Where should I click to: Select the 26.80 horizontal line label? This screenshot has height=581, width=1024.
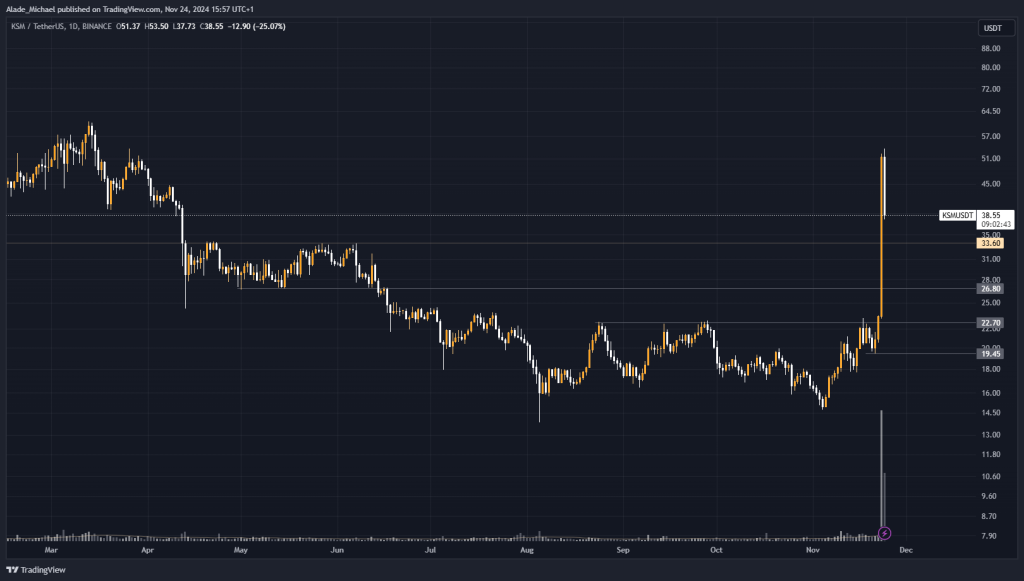coord(991,288)
